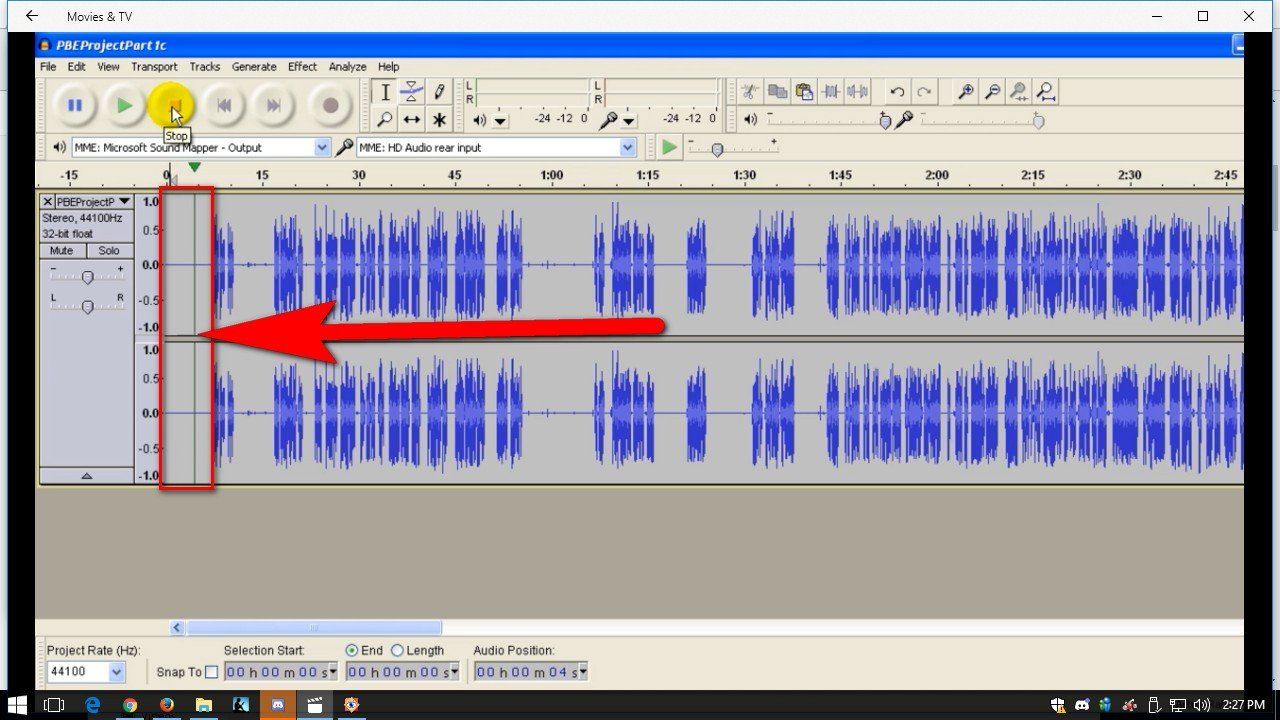
Task: Open the Project Rate dropdown
Action: pyautogui.click(x=117, y=672)
